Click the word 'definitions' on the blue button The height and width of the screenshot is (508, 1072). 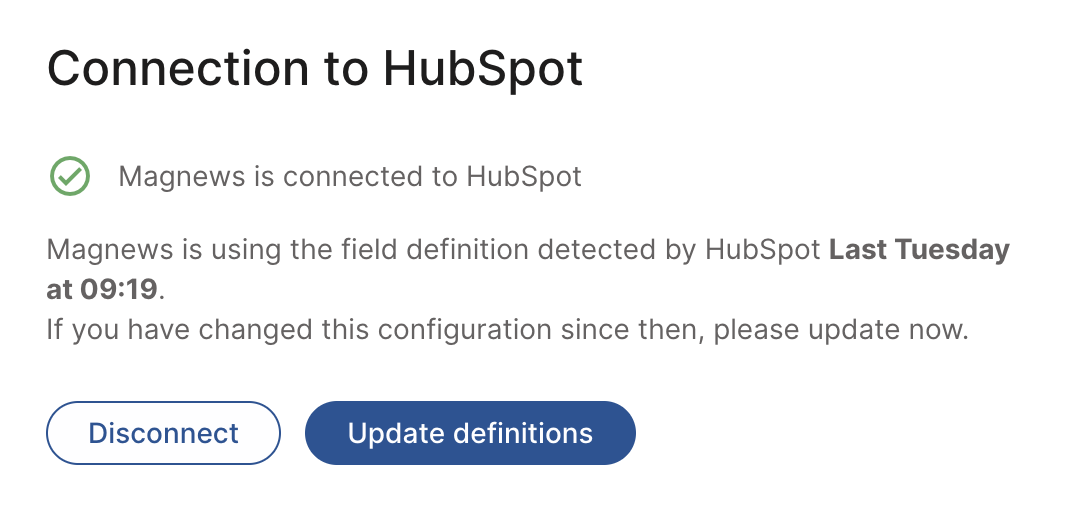[523, 433]
